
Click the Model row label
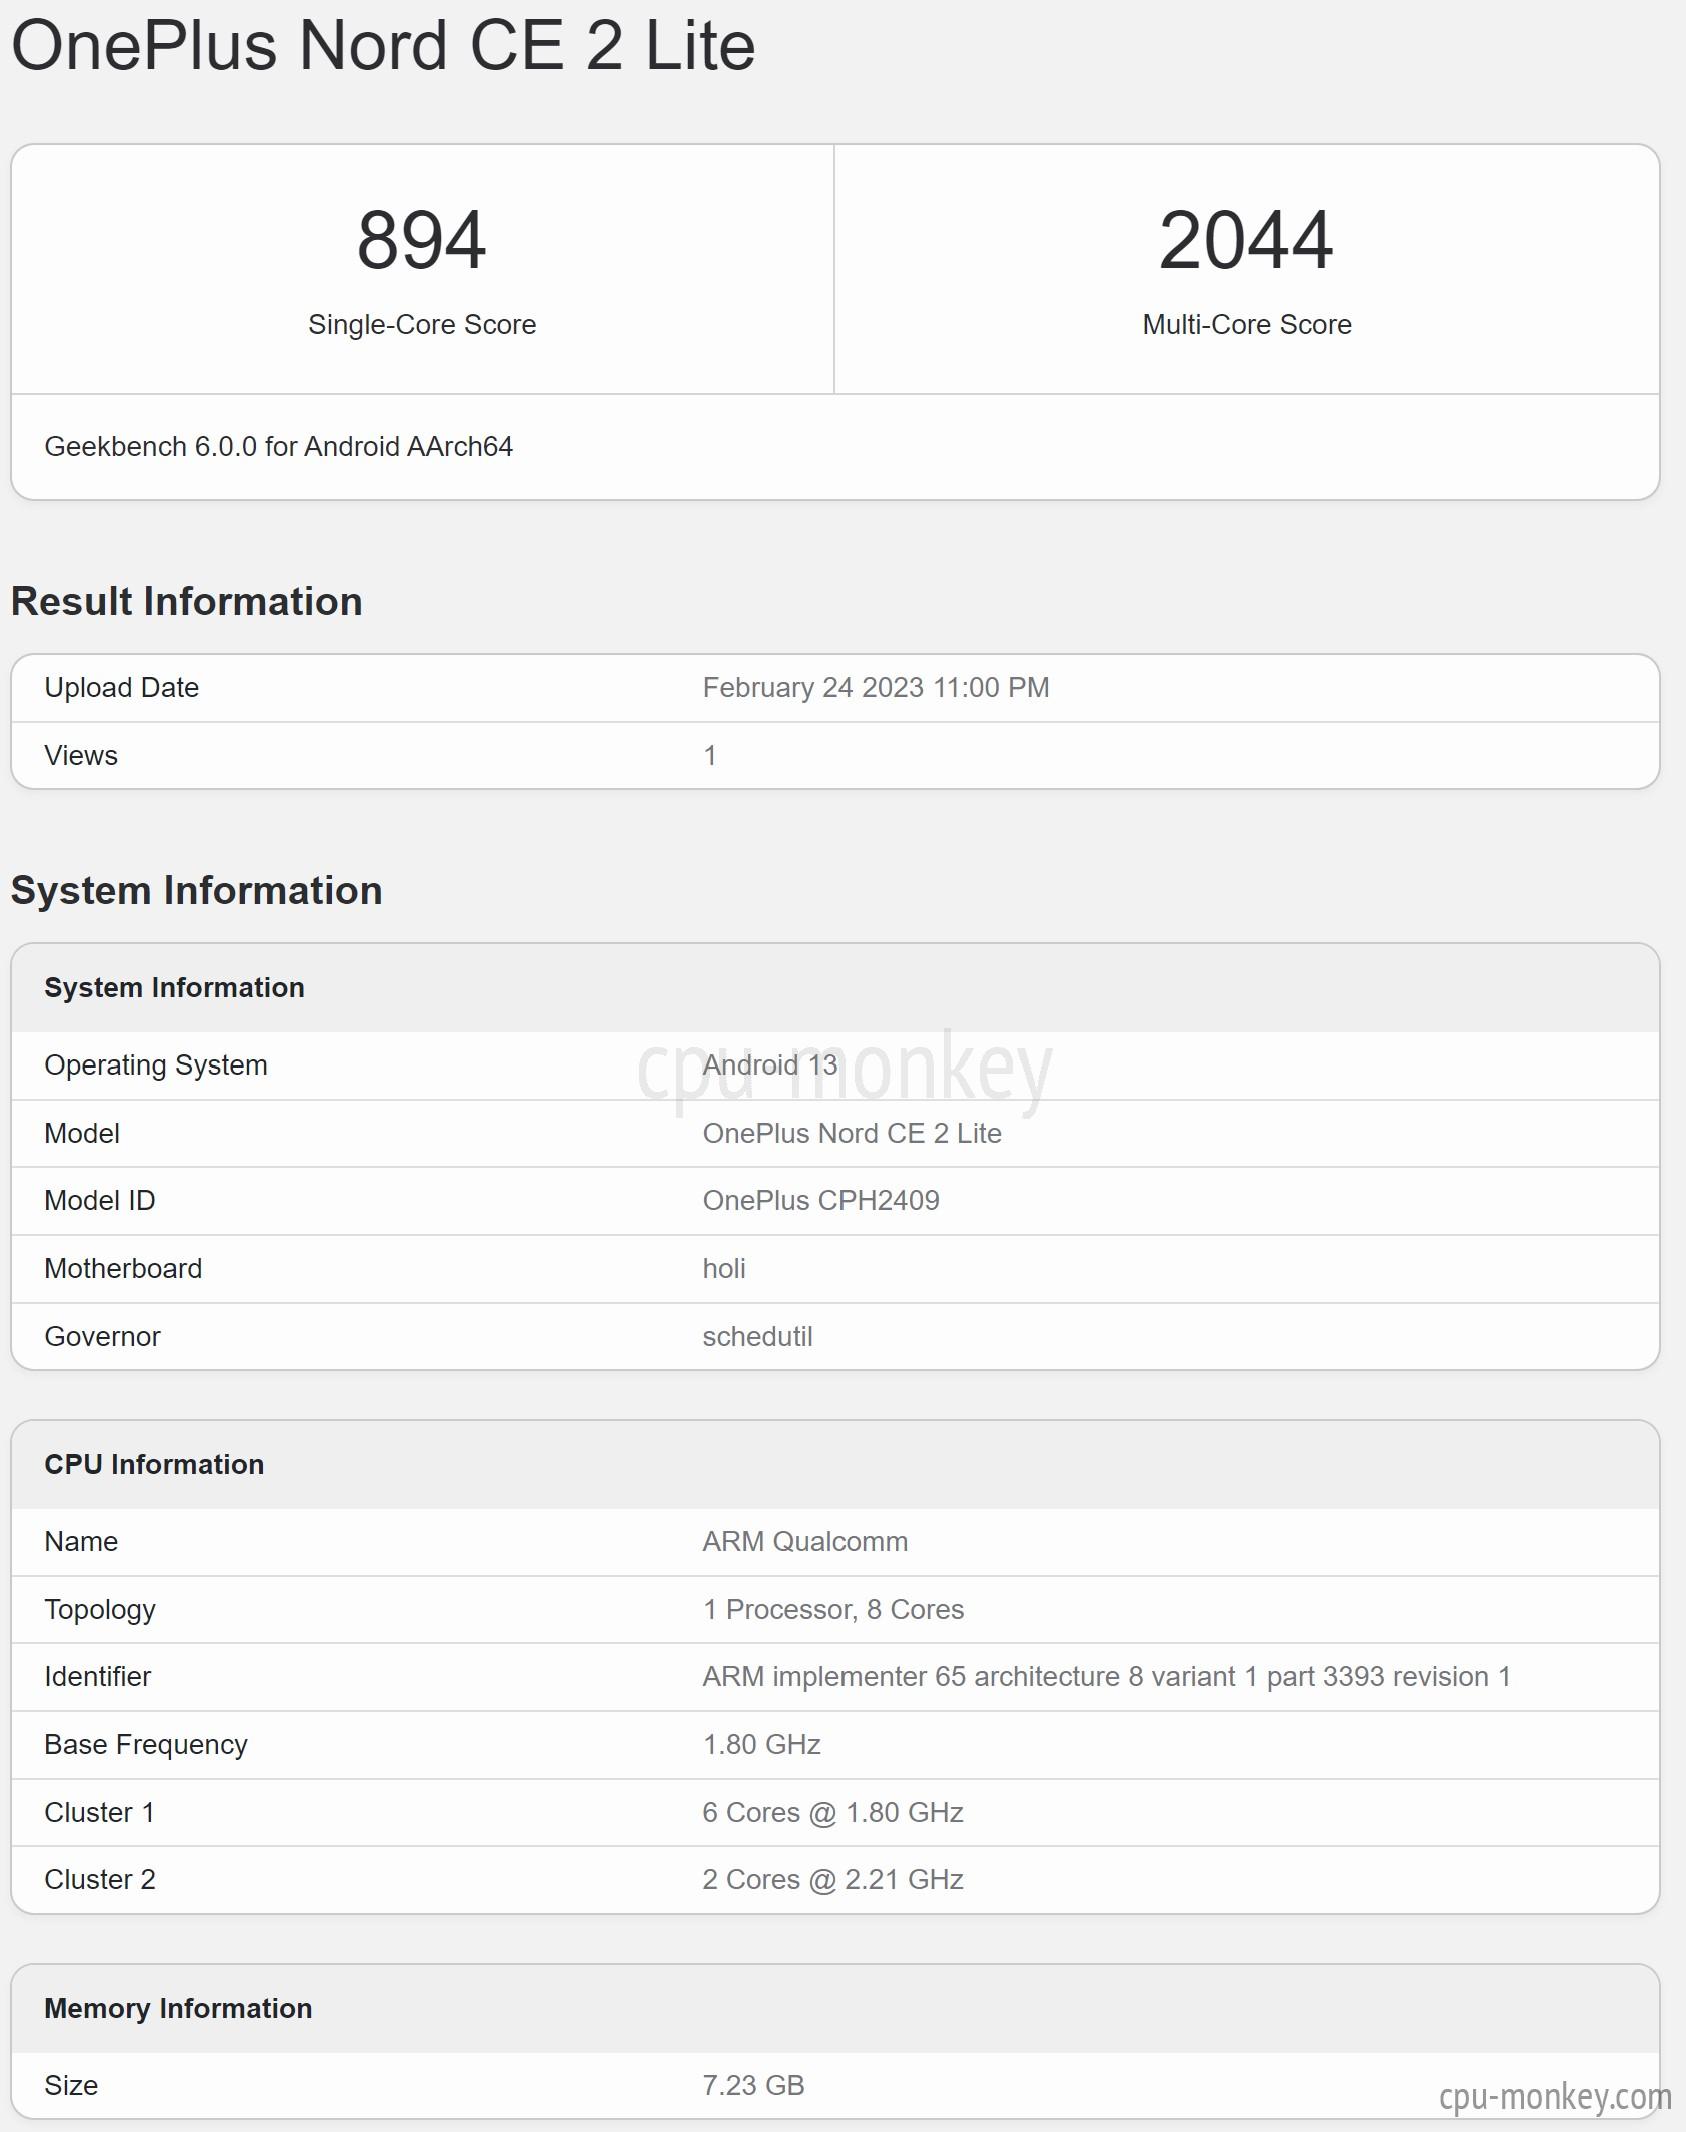[x=82, y=1134]
